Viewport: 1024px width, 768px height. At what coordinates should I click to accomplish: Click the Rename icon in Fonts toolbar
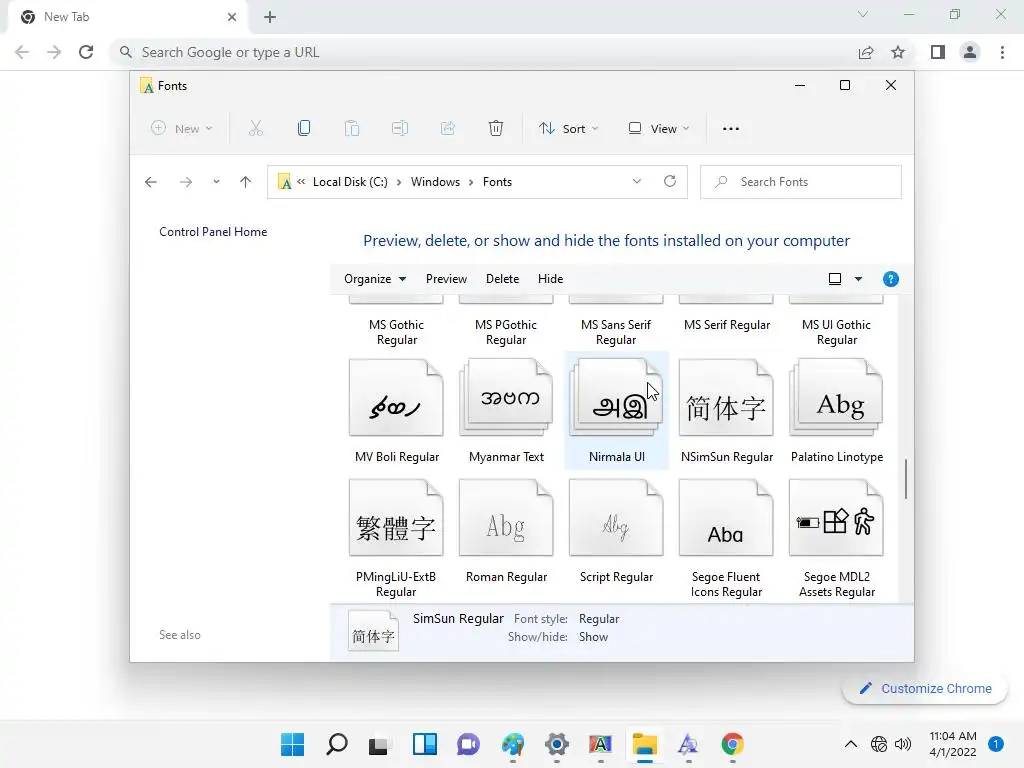400,129
